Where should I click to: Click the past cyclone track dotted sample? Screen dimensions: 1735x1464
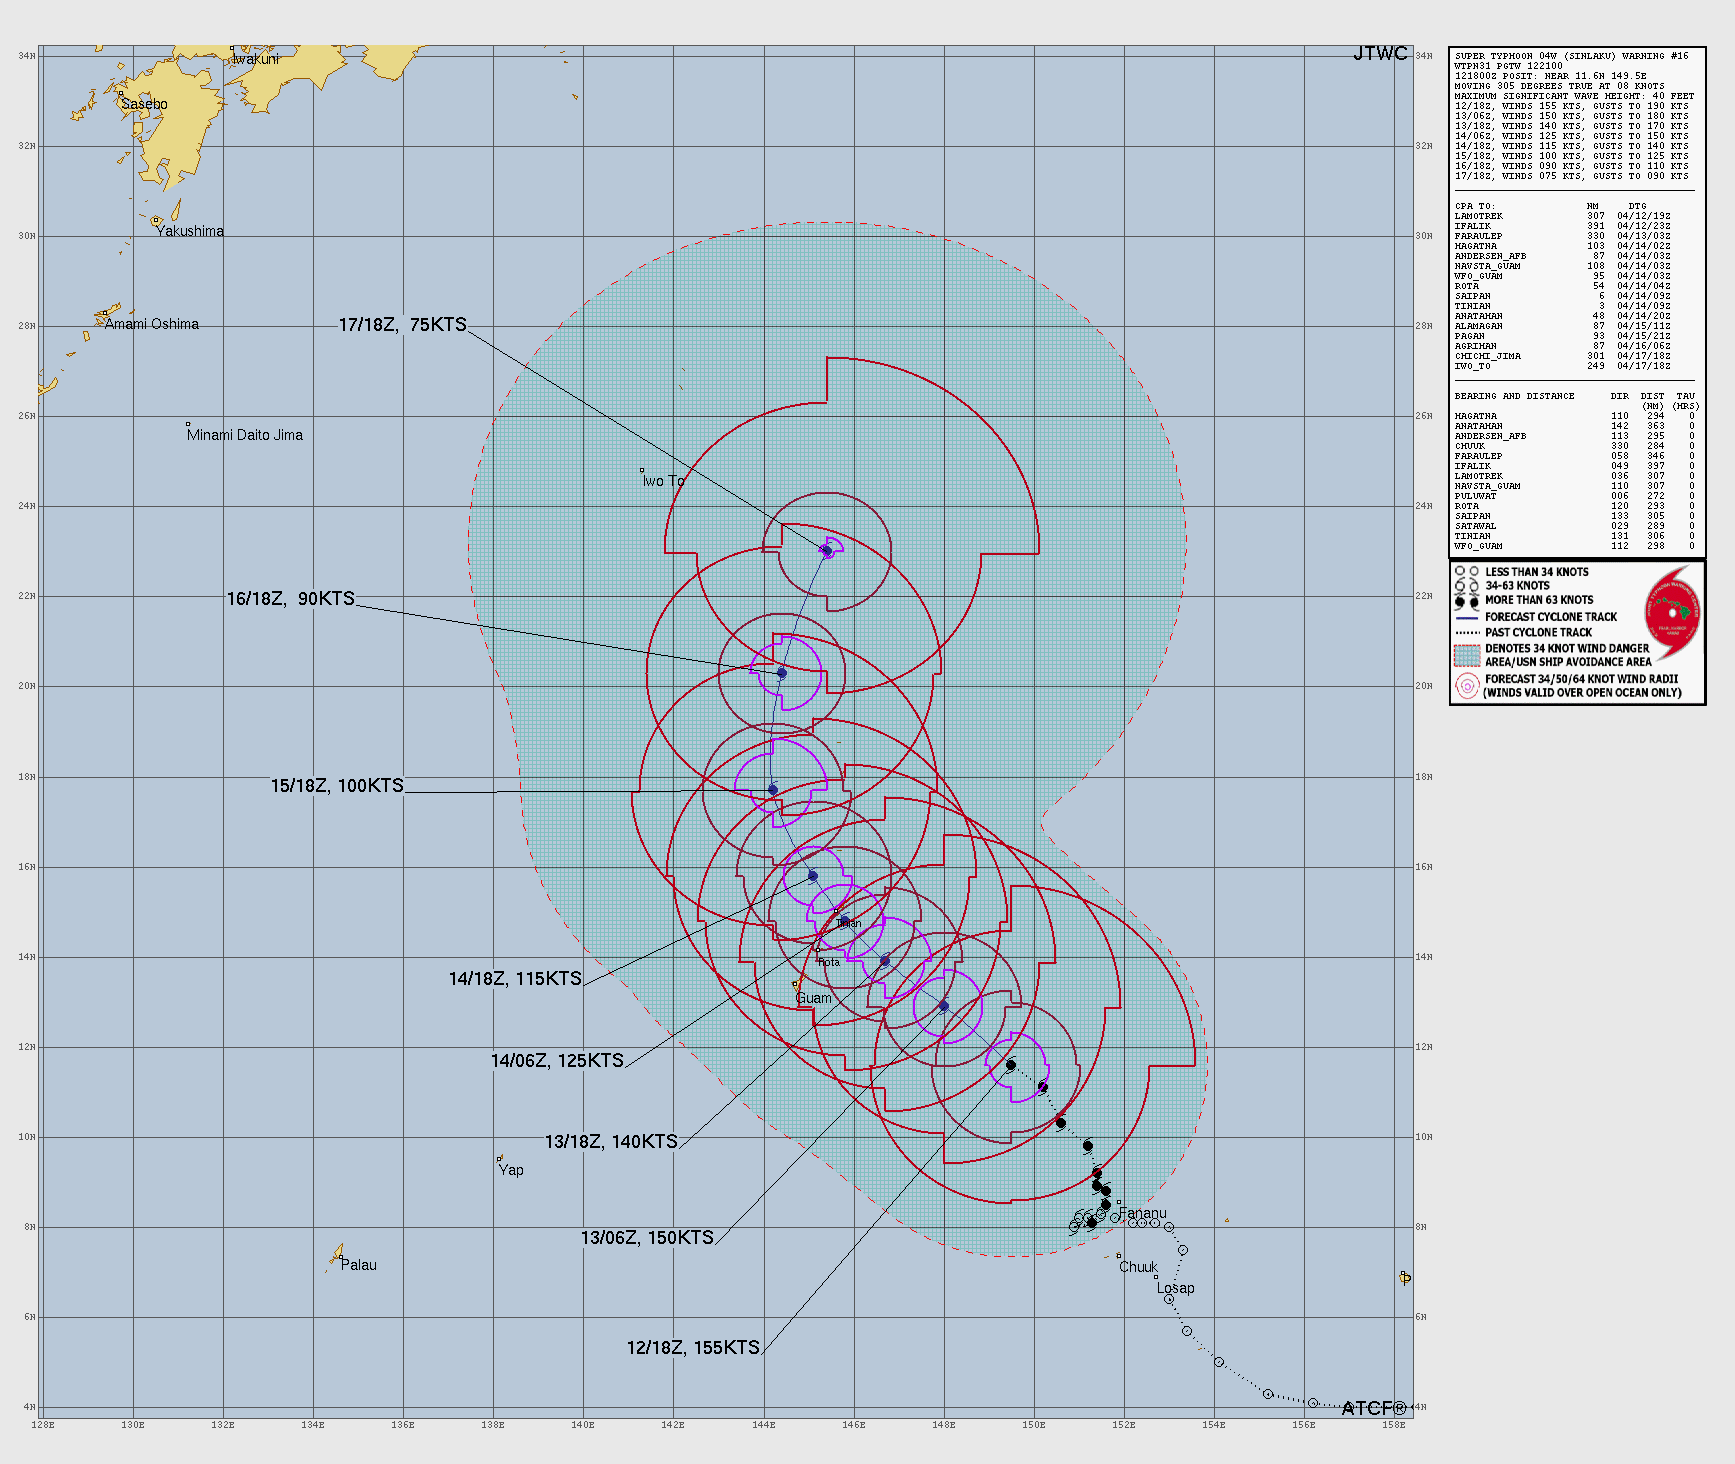1466,633
